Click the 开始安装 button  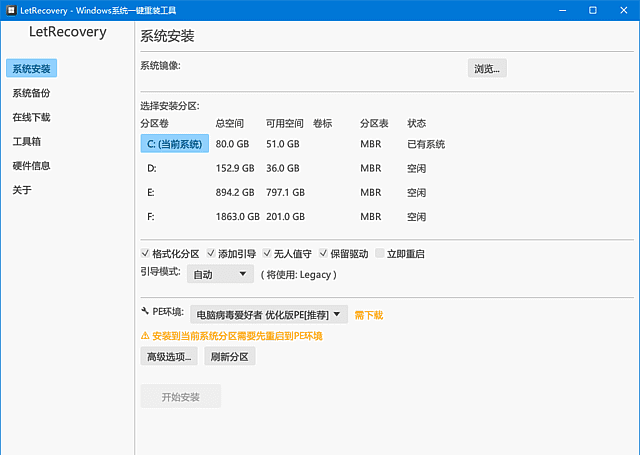pyautogui.click(x=181, y=396)
